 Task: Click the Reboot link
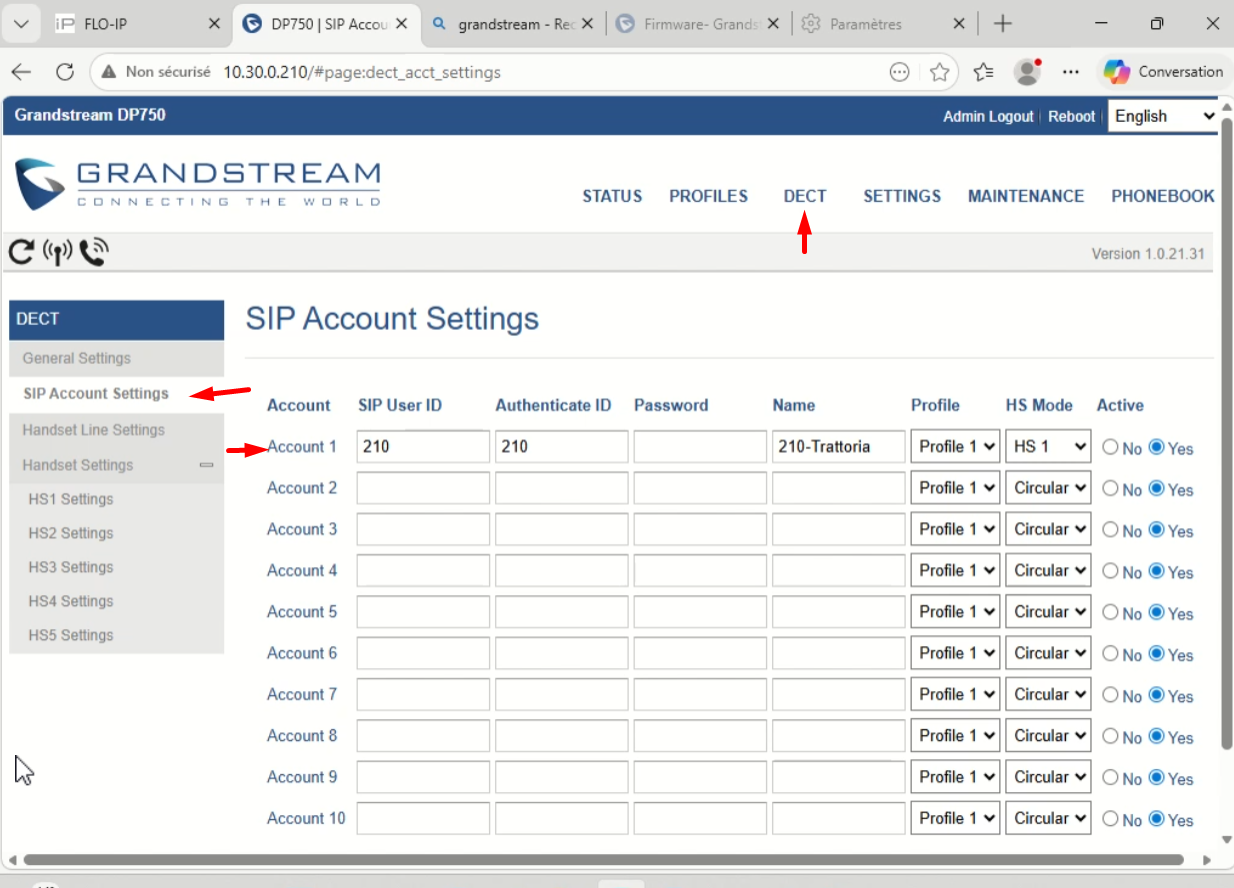(x=1072, y=117)
